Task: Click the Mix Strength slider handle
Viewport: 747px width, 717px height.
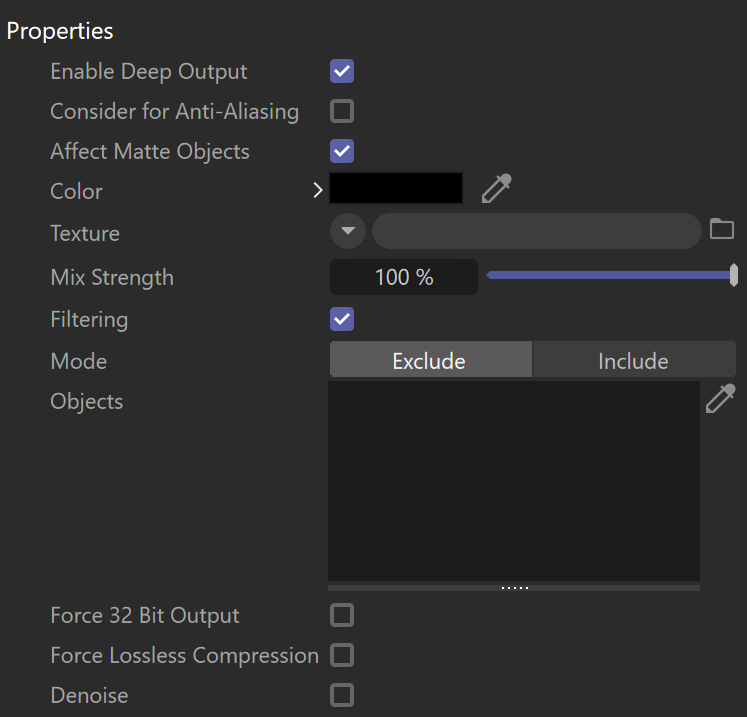Action: pyautogui.click(x=734, y=275)
